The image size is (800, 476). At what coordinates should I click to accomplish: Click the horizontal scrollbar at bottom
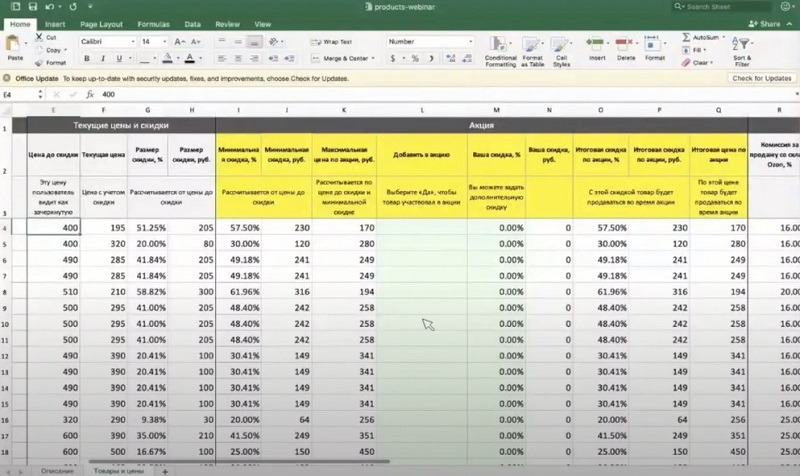click(239, 462)
